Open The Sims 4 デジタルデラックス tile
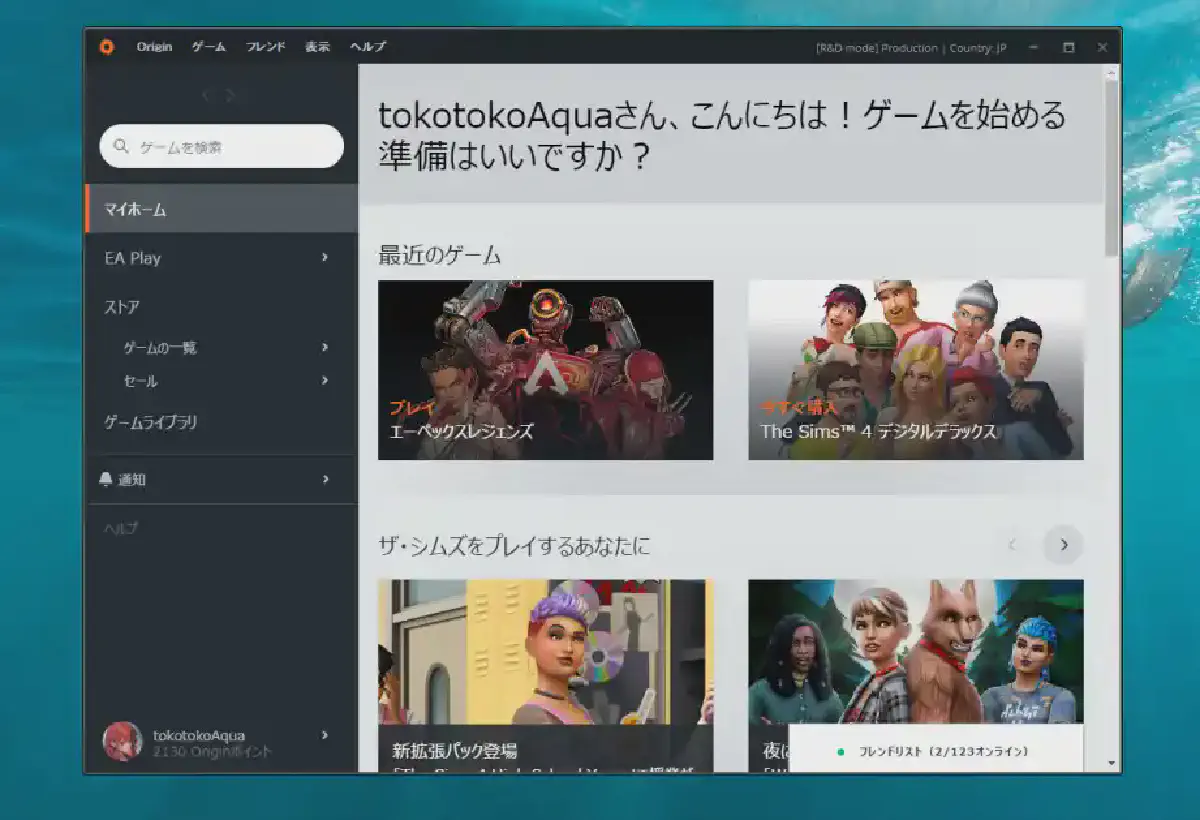The height and width of the screenshot is (820, 1200). [x=915, y=370]
